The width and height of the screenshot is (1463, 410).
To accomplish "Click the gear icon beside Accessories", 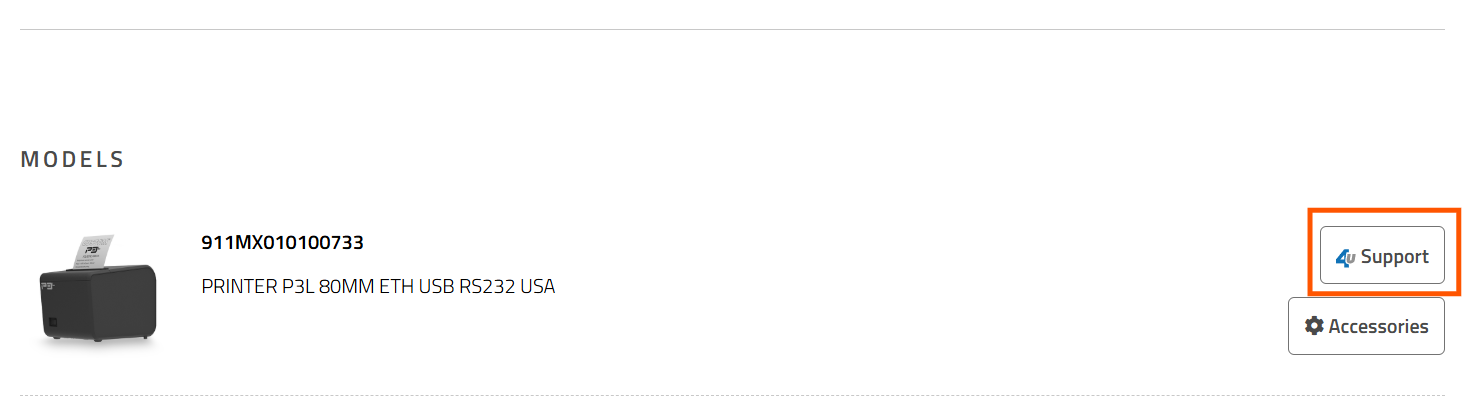I will 1314,326.
